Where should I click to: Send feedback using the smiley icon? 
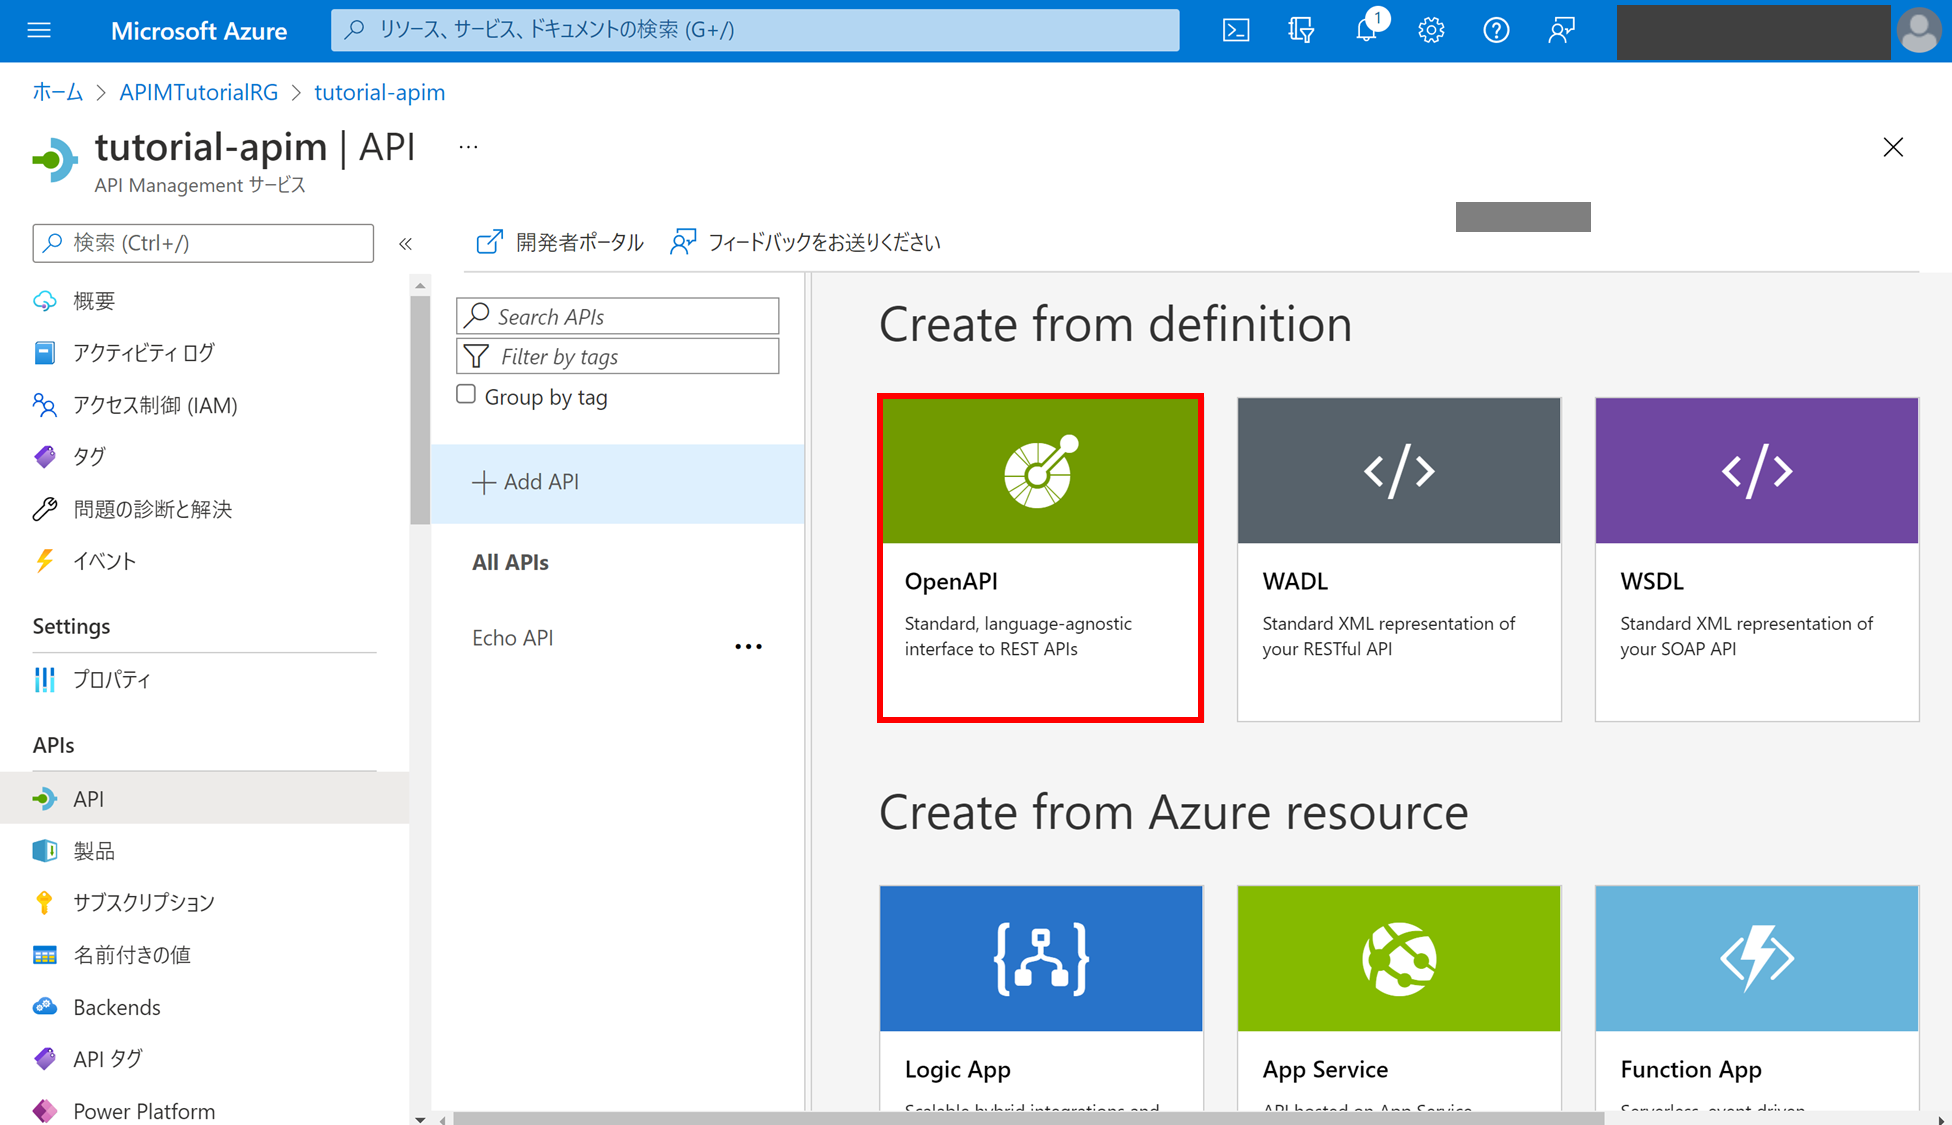coord(1561,30)
